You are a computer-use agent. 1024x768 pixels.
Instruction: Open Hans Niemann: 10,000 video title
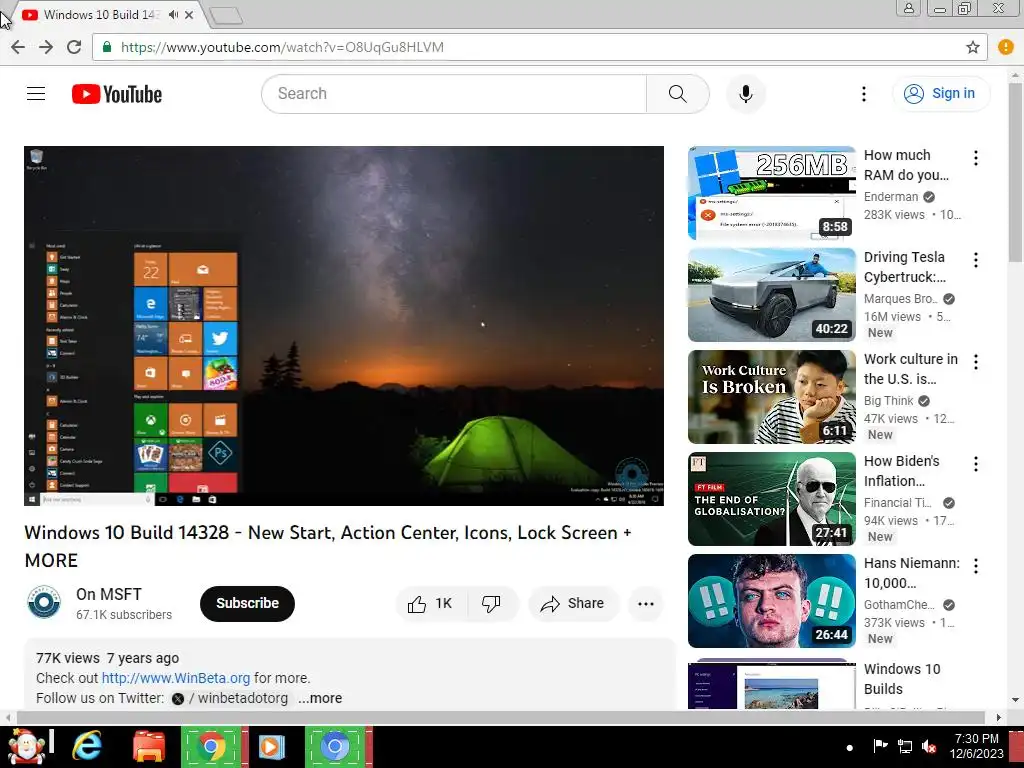coord(912,573)
